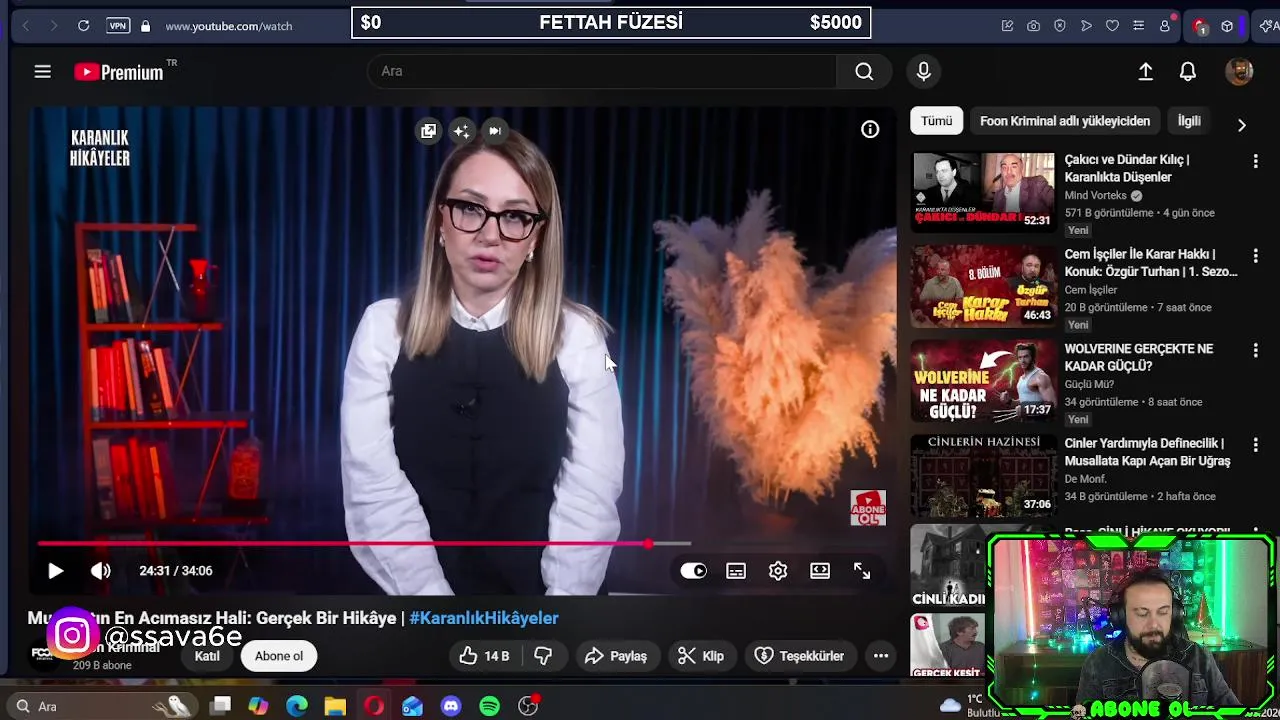The height and width of the screenshot is (720, 1280).
Task: Open browser easy setup sliders icon
Action: 1138,26
